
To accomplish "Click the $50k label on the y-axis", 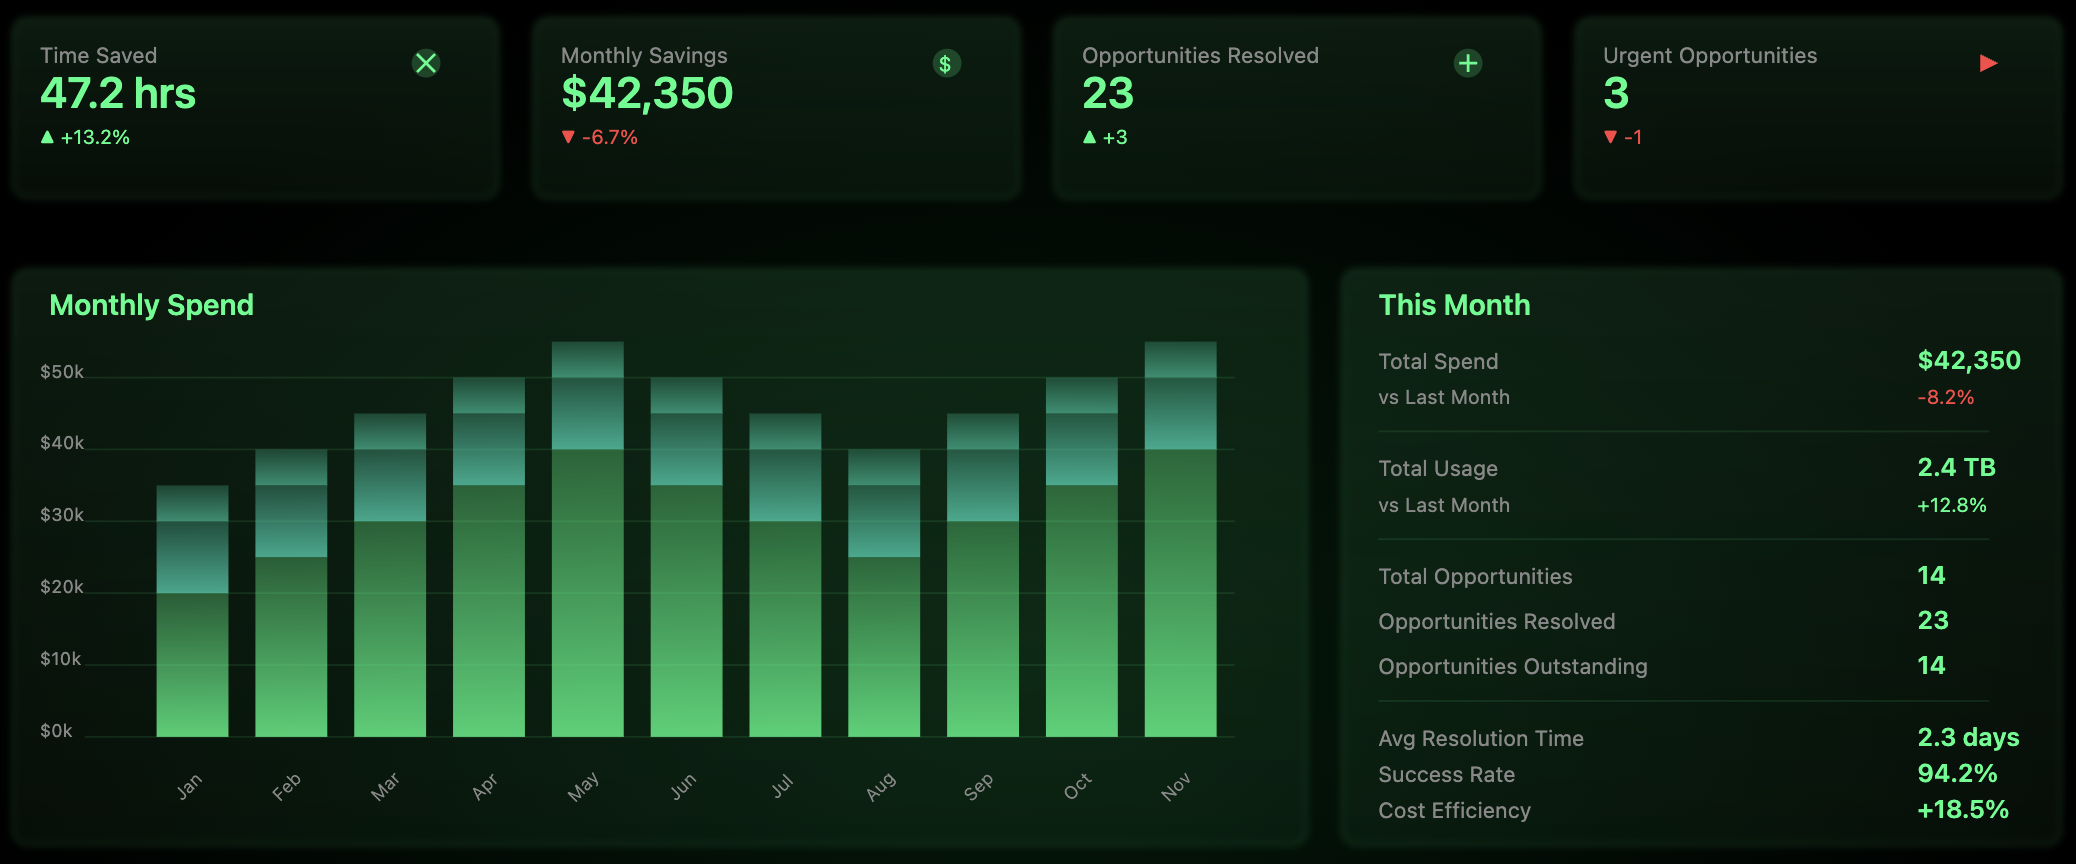I will click(62, 372).
